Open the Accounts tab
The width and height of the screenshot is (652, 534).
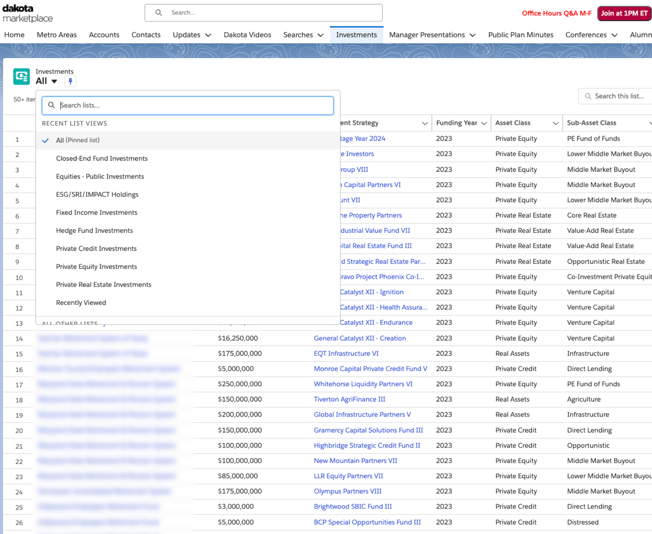(x=104, y=35)
